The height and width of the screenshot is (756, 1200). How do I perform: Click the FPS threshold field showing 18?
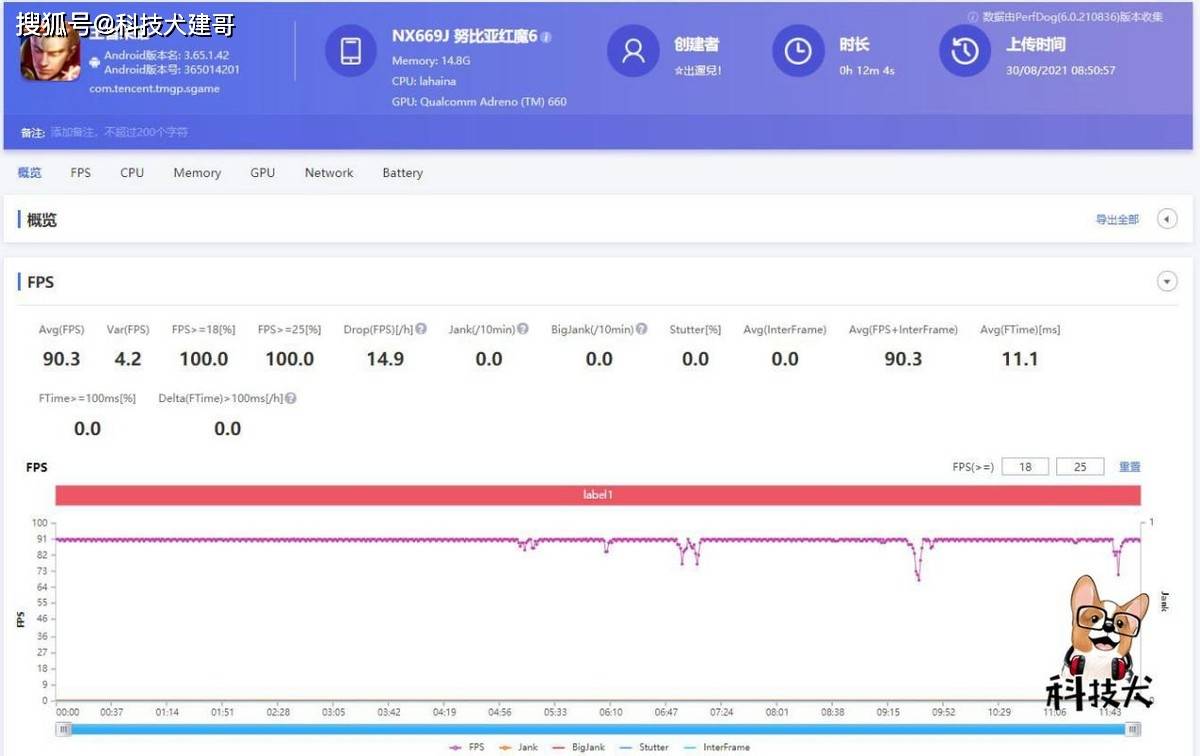click(1024, 467)
